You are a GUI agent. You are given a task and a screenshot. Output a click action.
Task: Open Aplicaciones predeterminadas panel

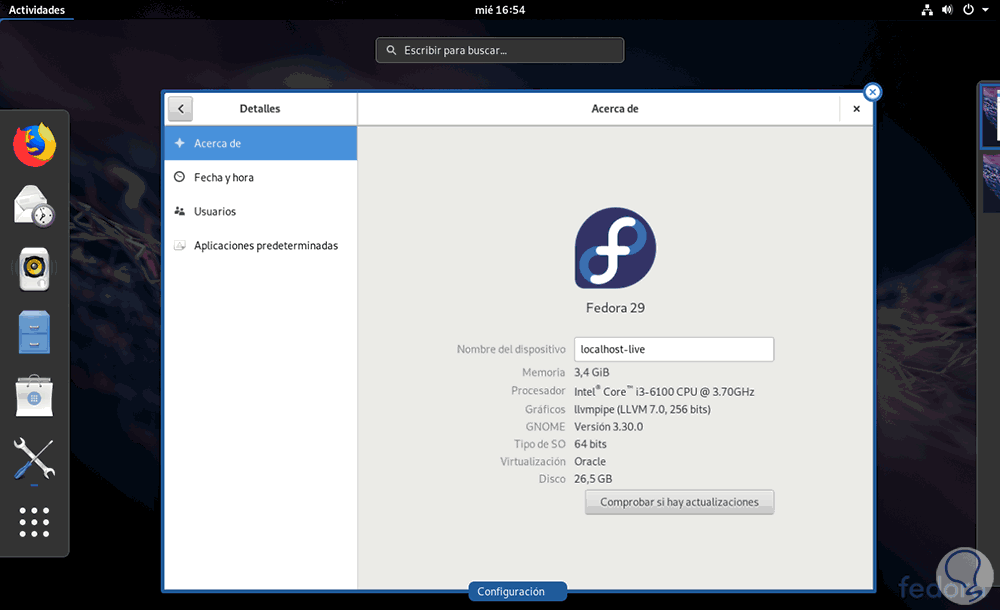tap(260, 246)
